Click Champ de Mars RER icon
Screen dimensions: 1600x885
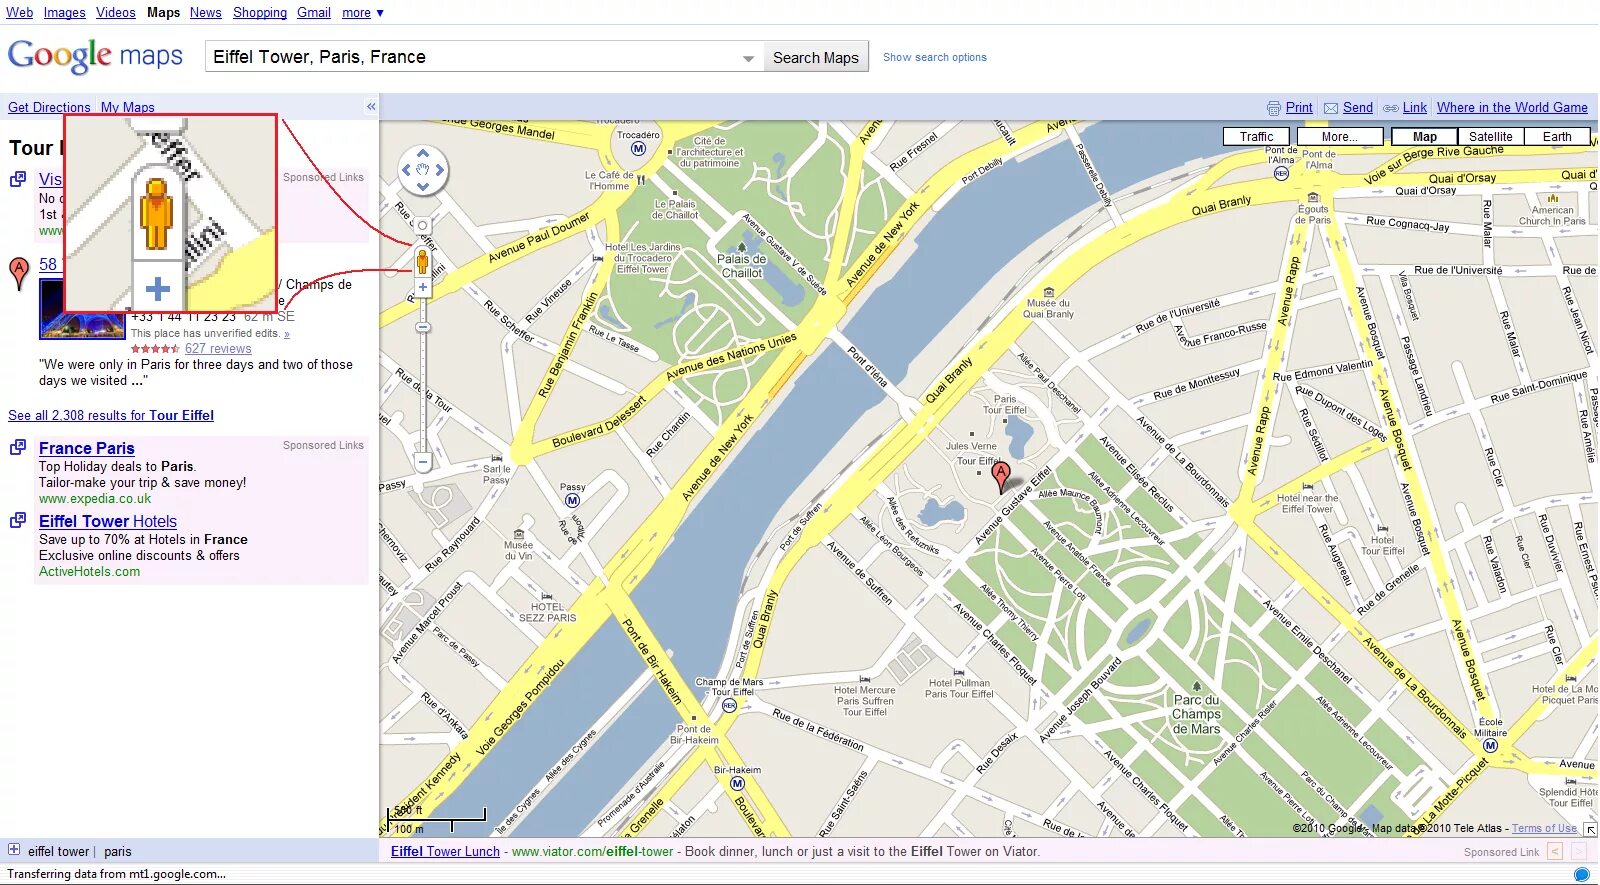(729, 705)
